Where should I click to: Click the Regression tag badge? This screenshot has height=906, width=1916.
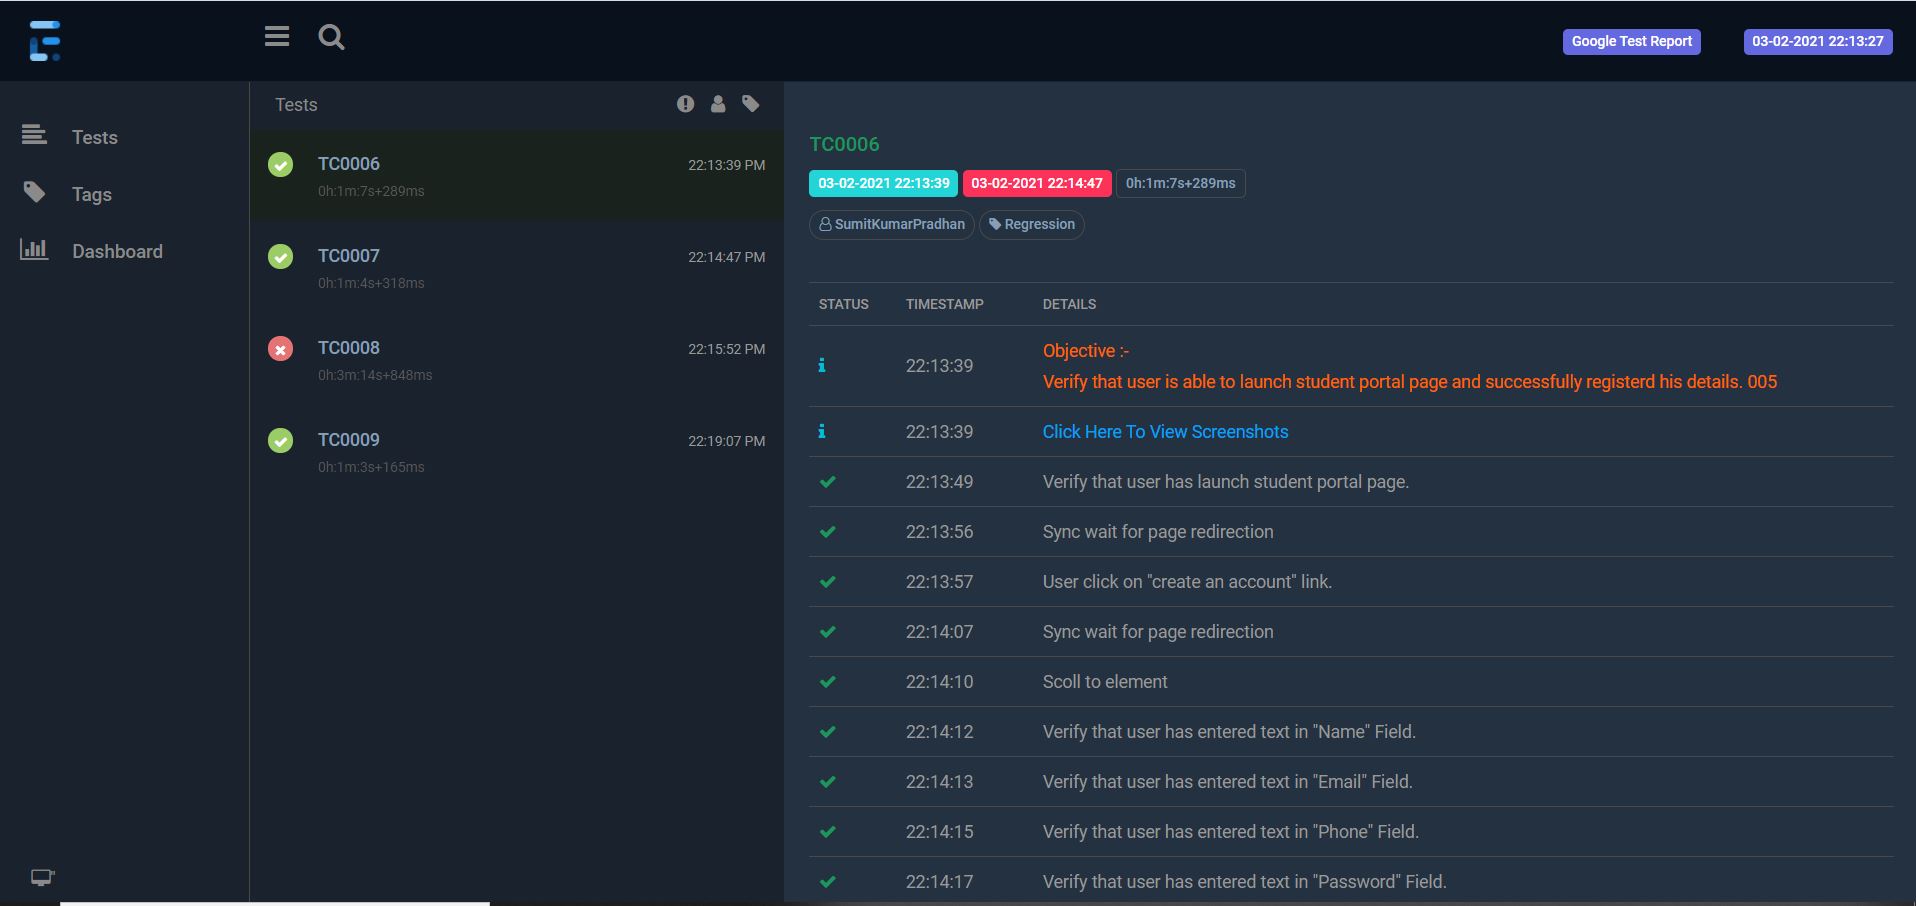1031,224
